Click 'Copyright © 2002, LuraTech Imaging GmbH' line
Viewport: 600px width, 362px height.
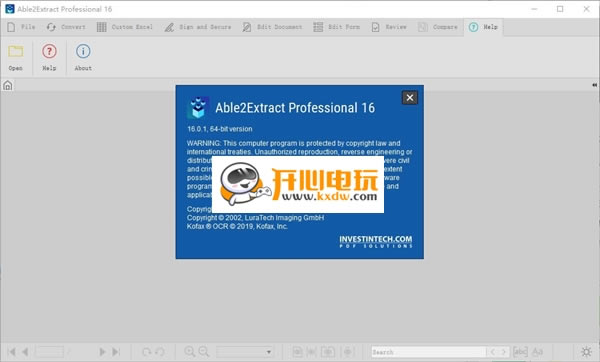click(x=255, y=218)
